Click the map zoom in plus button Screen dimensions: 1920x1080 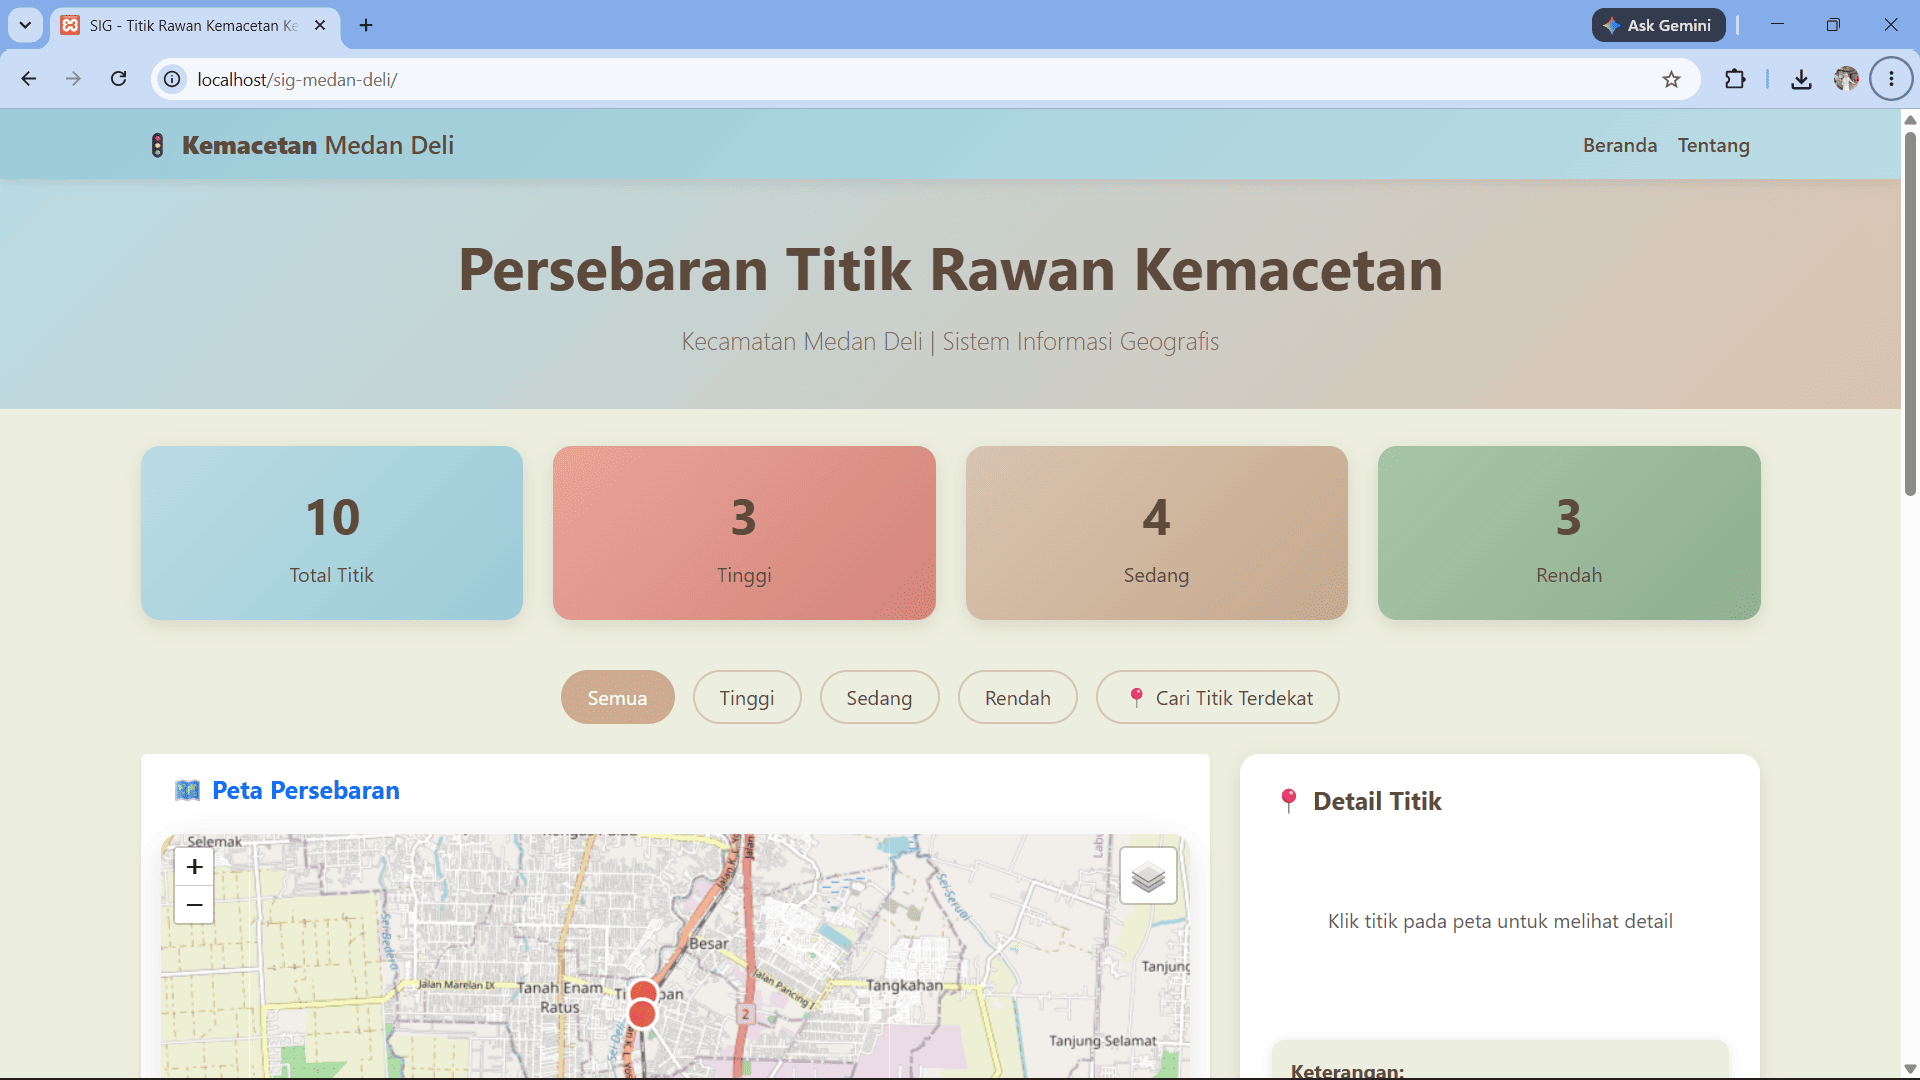pos(194,867)
